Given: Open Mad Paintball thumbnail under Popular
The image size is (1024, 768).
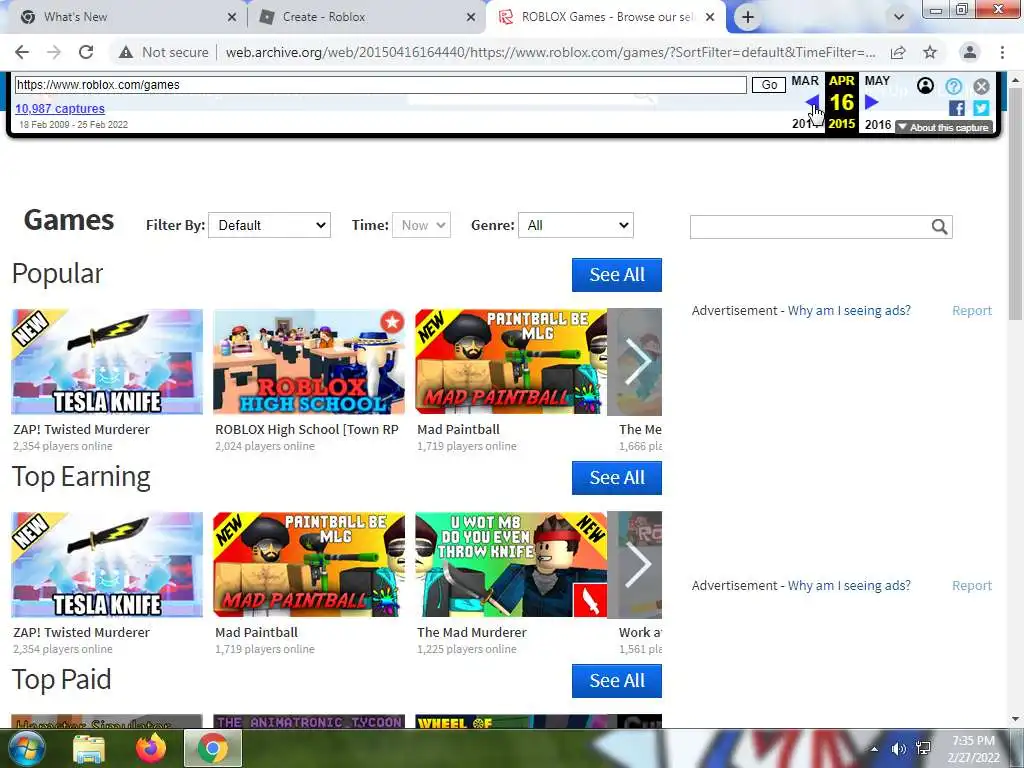Looking at the screenshot, I should pos(511,362).
